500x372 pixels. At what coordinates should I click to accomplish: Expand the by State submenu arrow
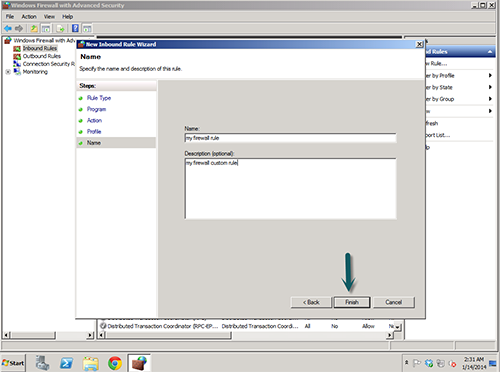click(x=490, y=87)
